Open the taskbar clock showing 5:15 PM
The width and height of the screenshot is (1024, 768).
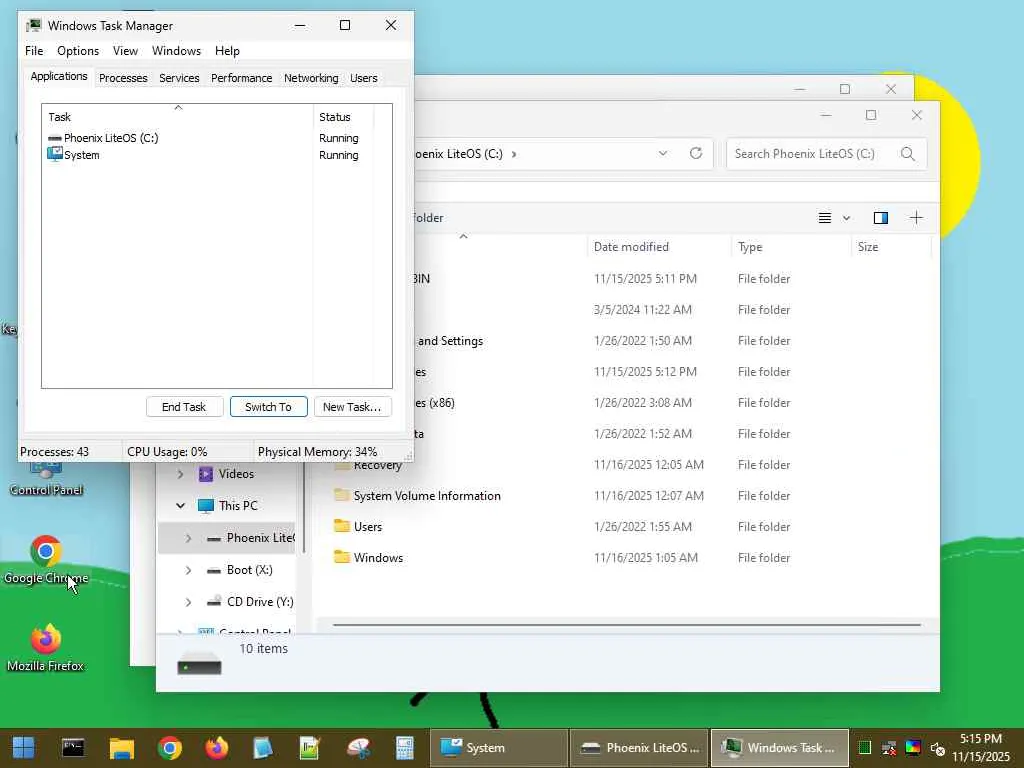(x=981, y=748)
